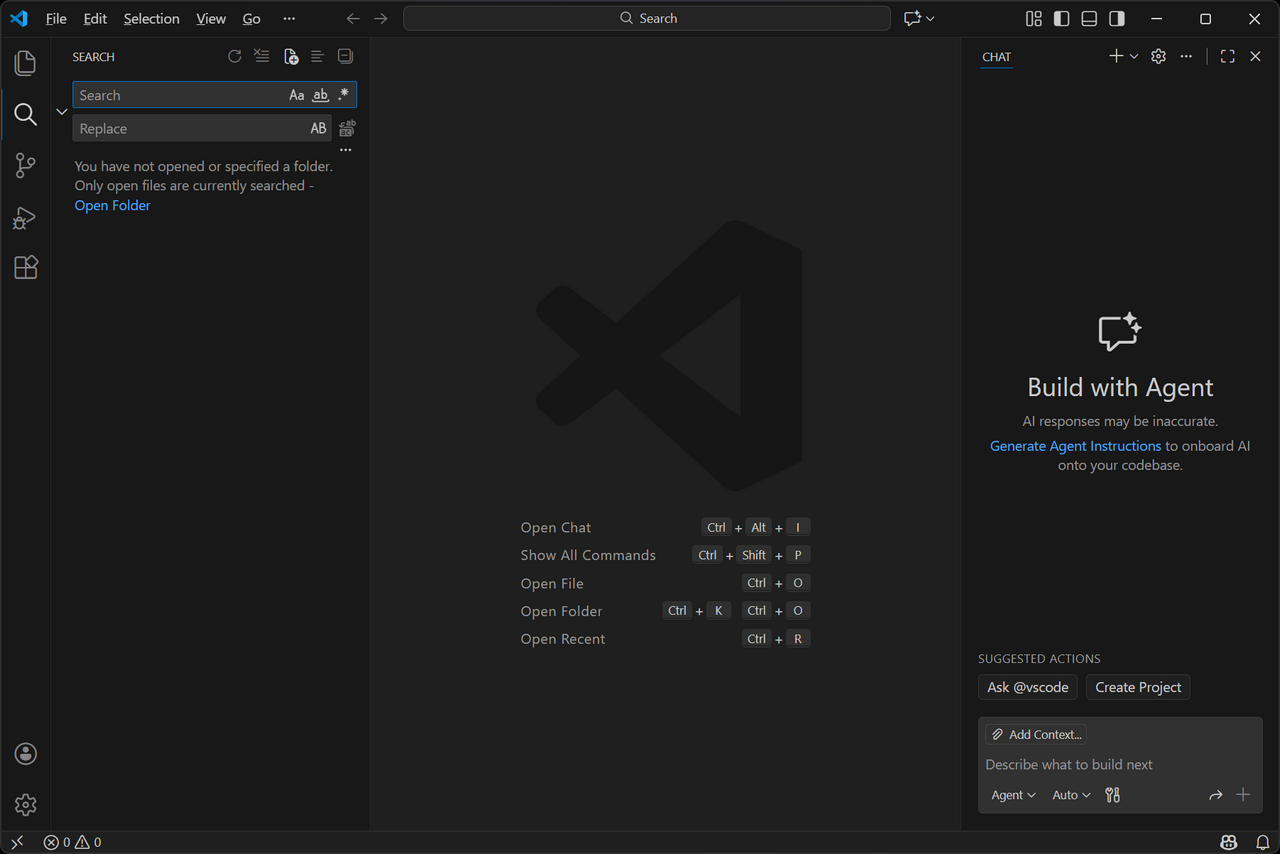Click Replace All icon

347,128
